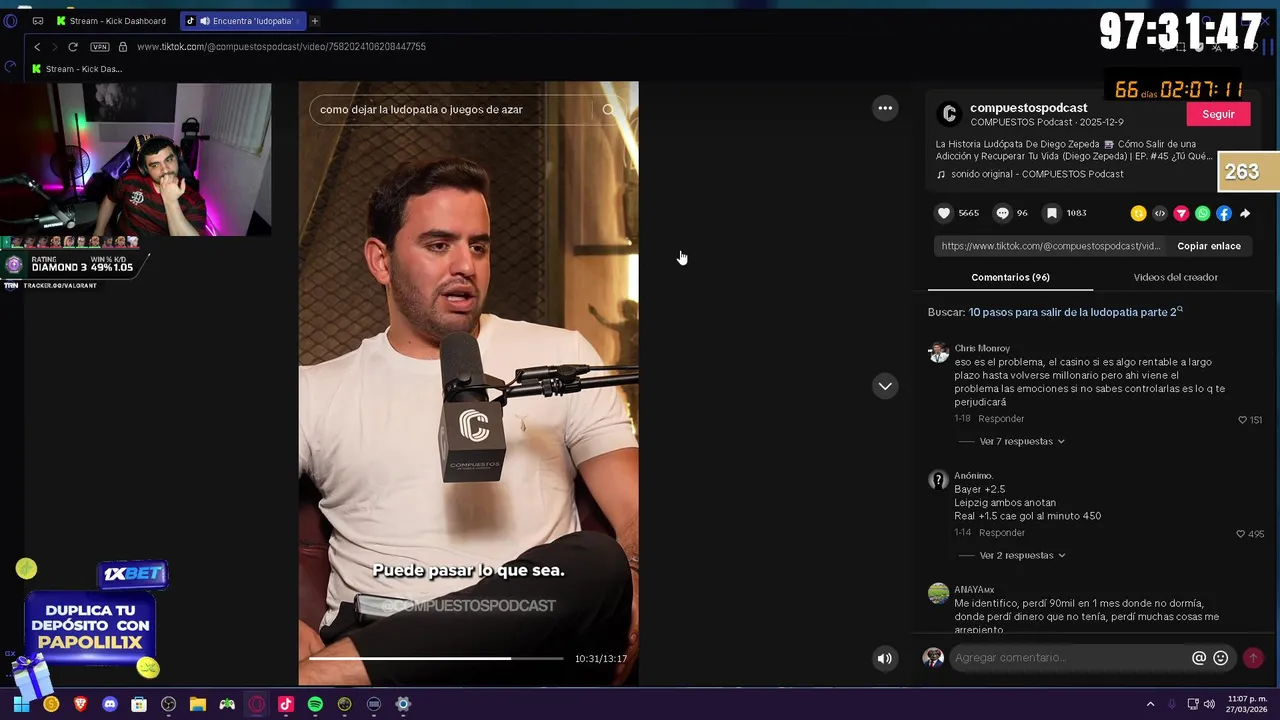The image size is (1280, 720).
Task: Open the settings gear app in taskbar
Action: (x=403, y=704)
